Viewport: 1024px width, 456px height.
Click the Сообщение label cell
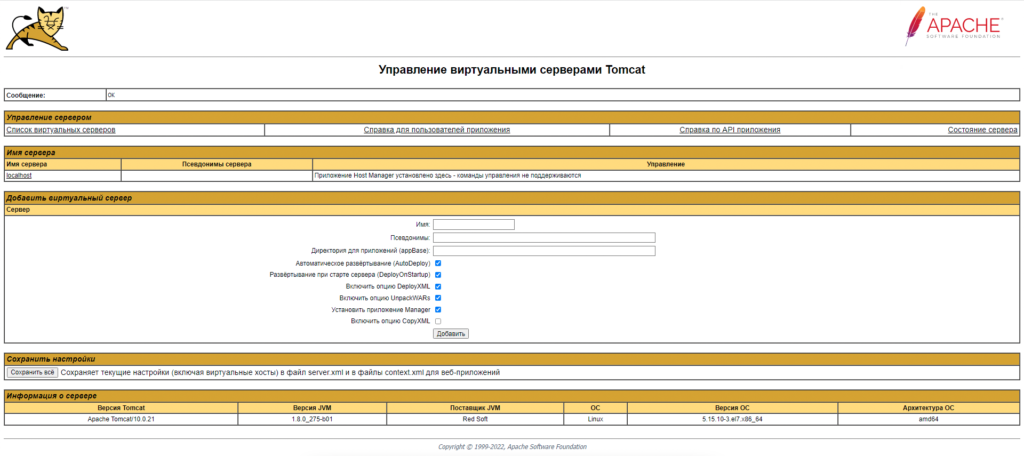pos(55,95)
